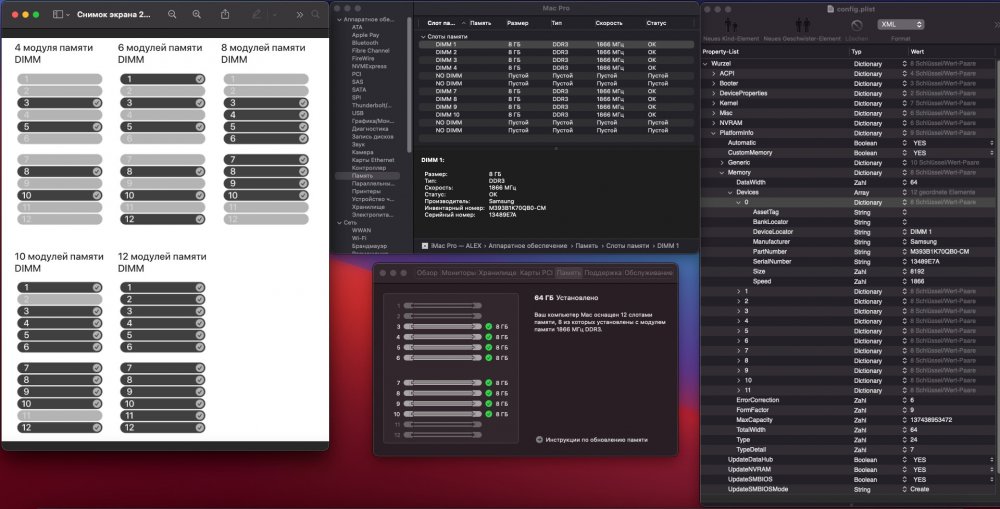Open the markup options arrow in Preview

coord(274,14)
